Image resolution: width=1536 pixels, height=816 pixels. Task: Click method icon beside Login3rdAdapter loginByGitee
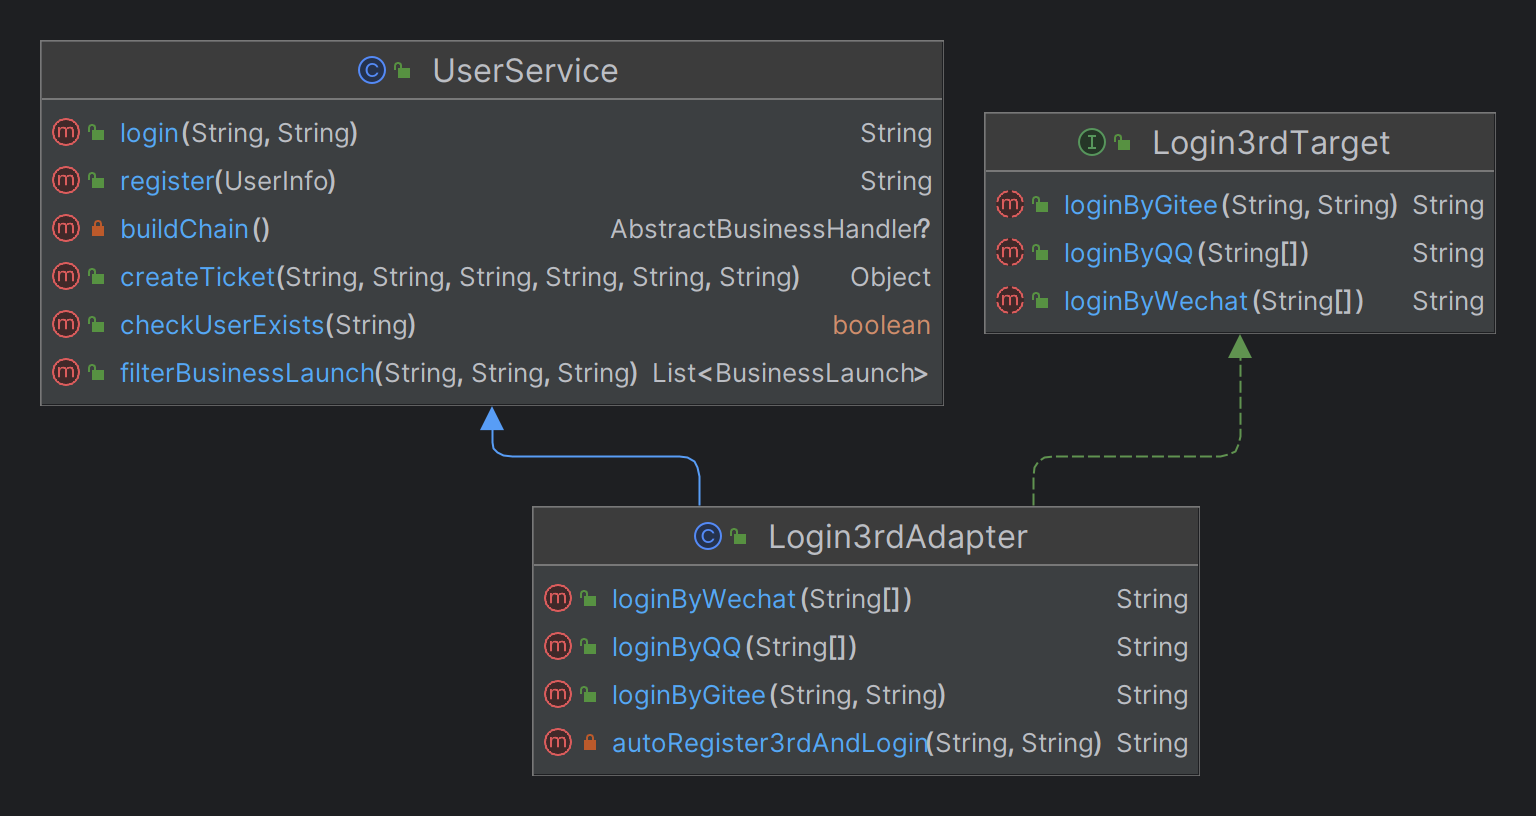tap(558, 694)
